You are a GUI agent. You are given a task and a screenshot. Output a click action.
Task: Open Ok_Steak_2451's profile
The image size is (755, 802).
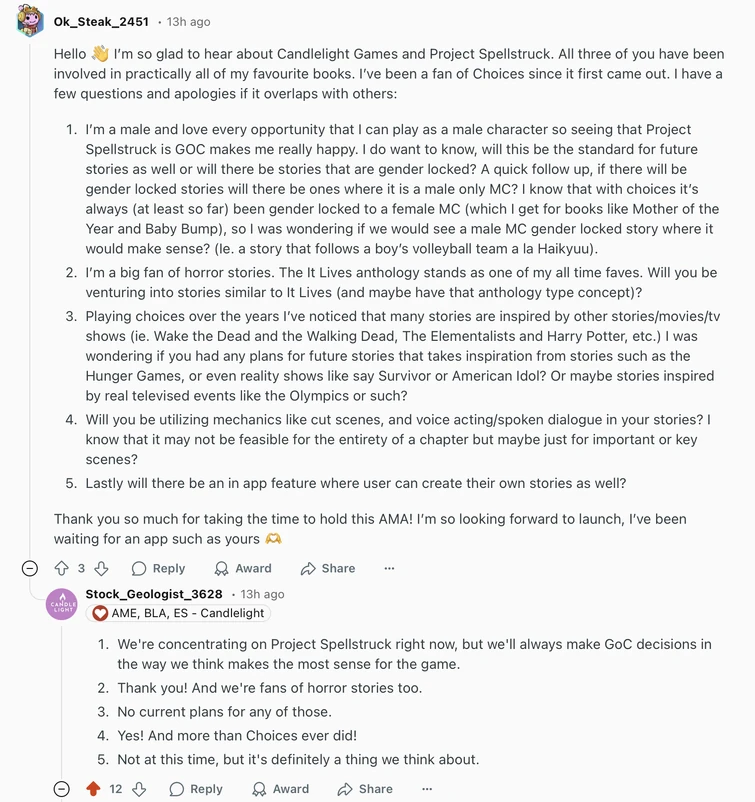click(103, 22)
